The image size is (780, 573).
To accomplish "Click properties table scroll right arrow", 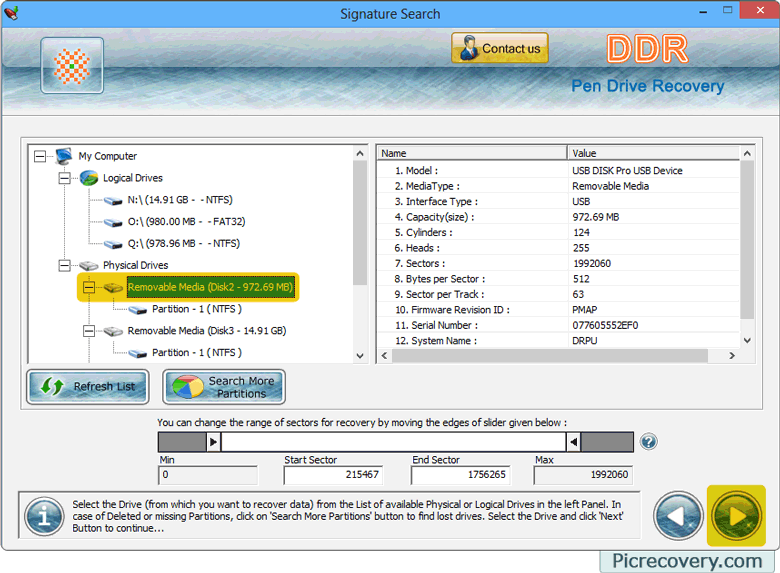I will point(732,356).
